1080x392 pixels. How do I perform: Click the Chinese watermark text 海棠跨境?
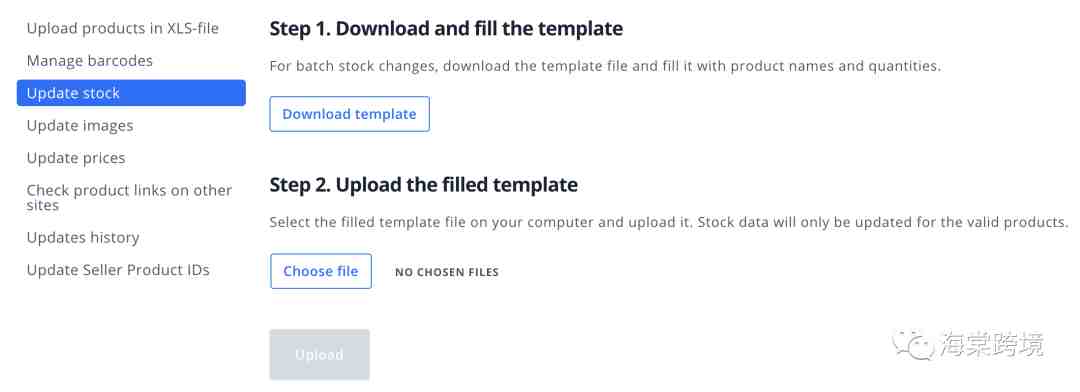click(991, 344)
